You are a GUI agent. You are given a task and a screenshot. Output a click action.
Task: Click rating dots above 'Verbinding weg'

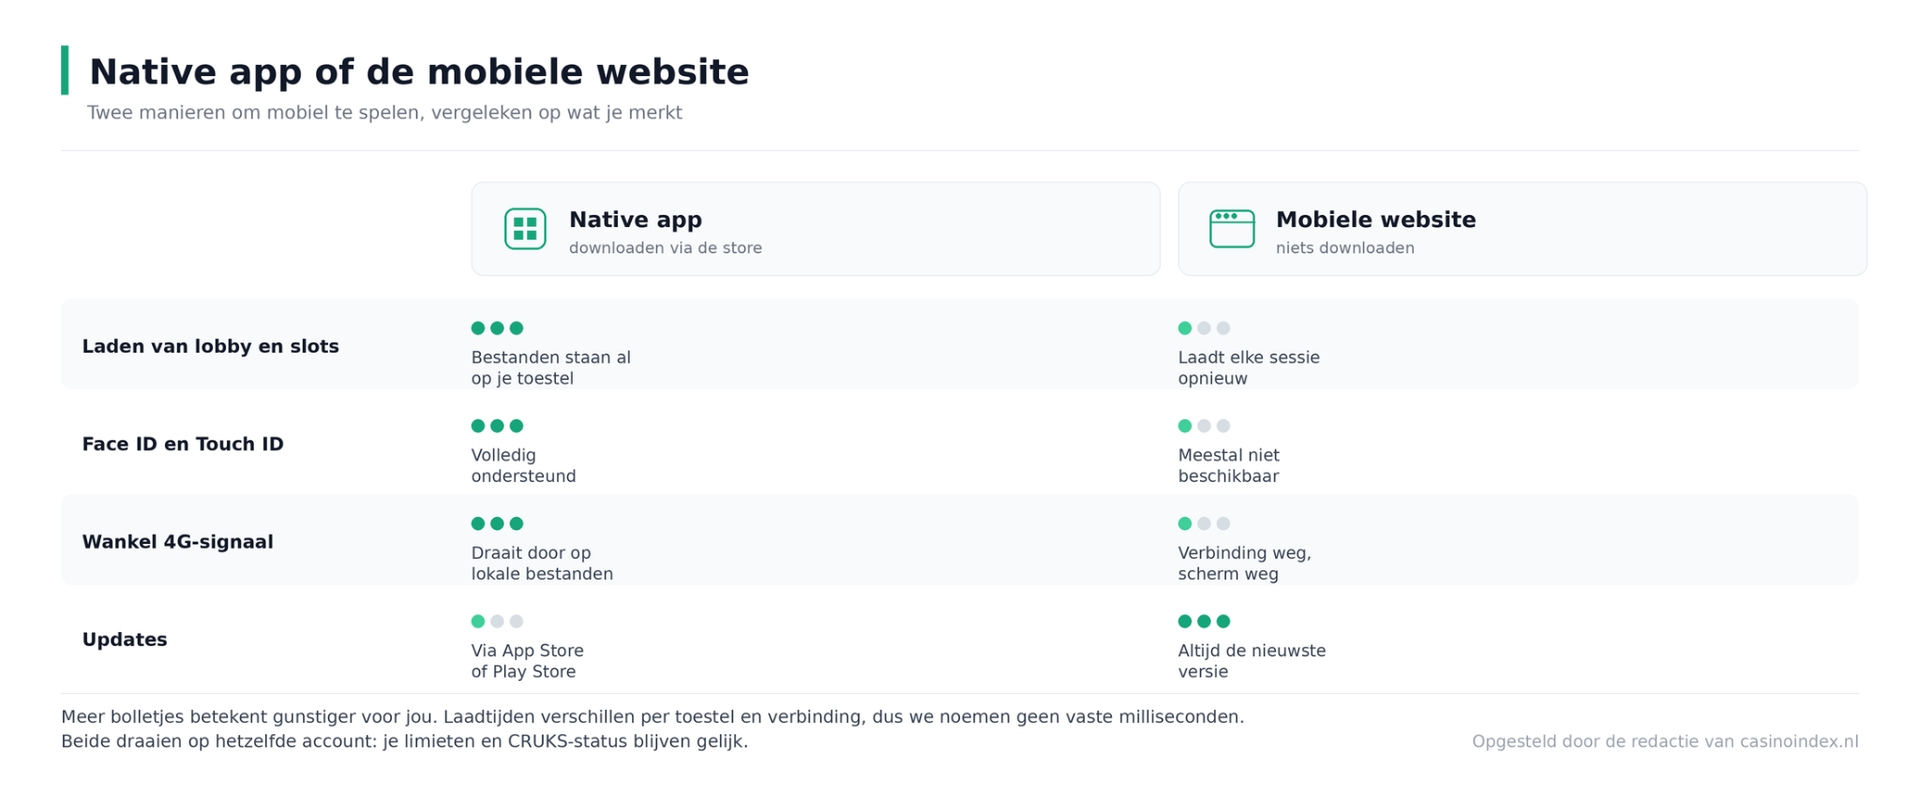(x=1204, y=524)
